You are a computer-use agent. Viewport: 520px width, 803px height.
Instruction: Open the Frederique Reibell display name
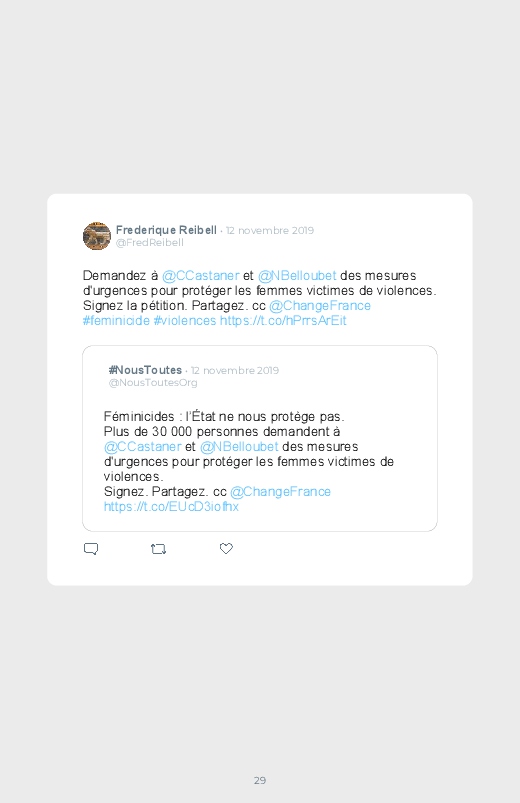click(x=166, y=230)
